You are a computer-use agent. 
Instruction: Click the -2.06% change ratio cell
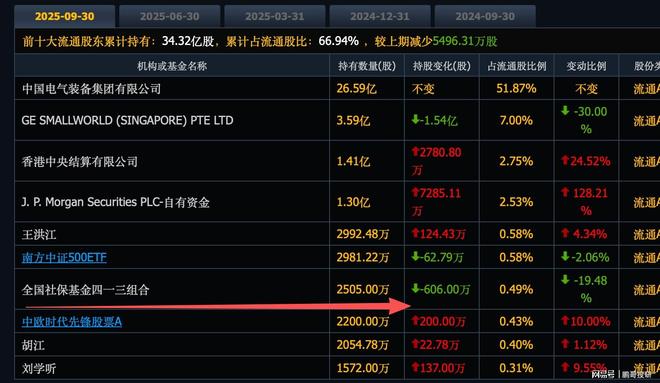[585, 257]
